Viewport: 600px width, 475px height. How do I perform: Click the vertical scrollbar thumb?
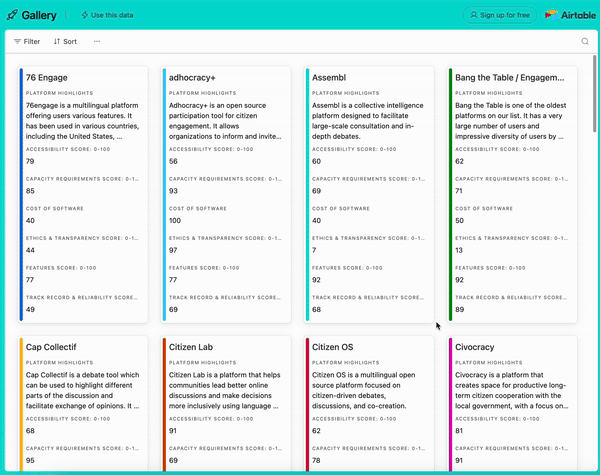point(594,94)
